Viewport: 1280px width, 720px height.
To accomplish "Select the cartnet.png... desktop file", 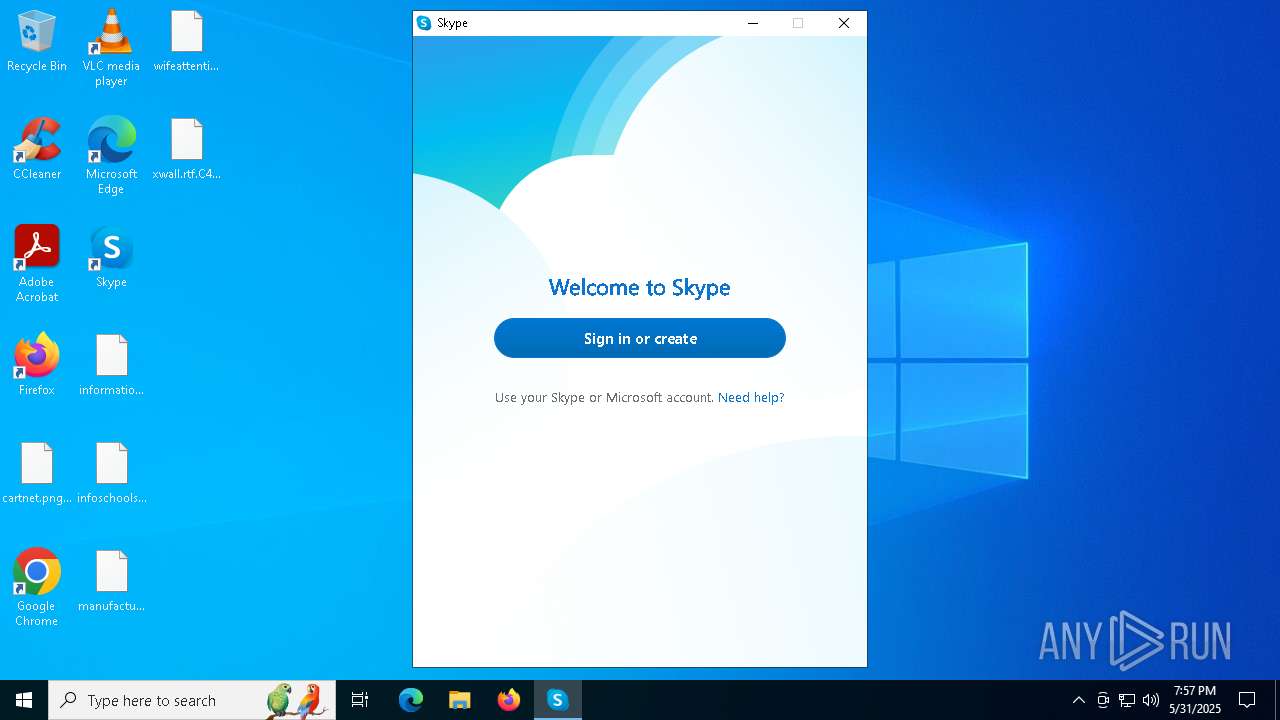I will pos(37,474).
